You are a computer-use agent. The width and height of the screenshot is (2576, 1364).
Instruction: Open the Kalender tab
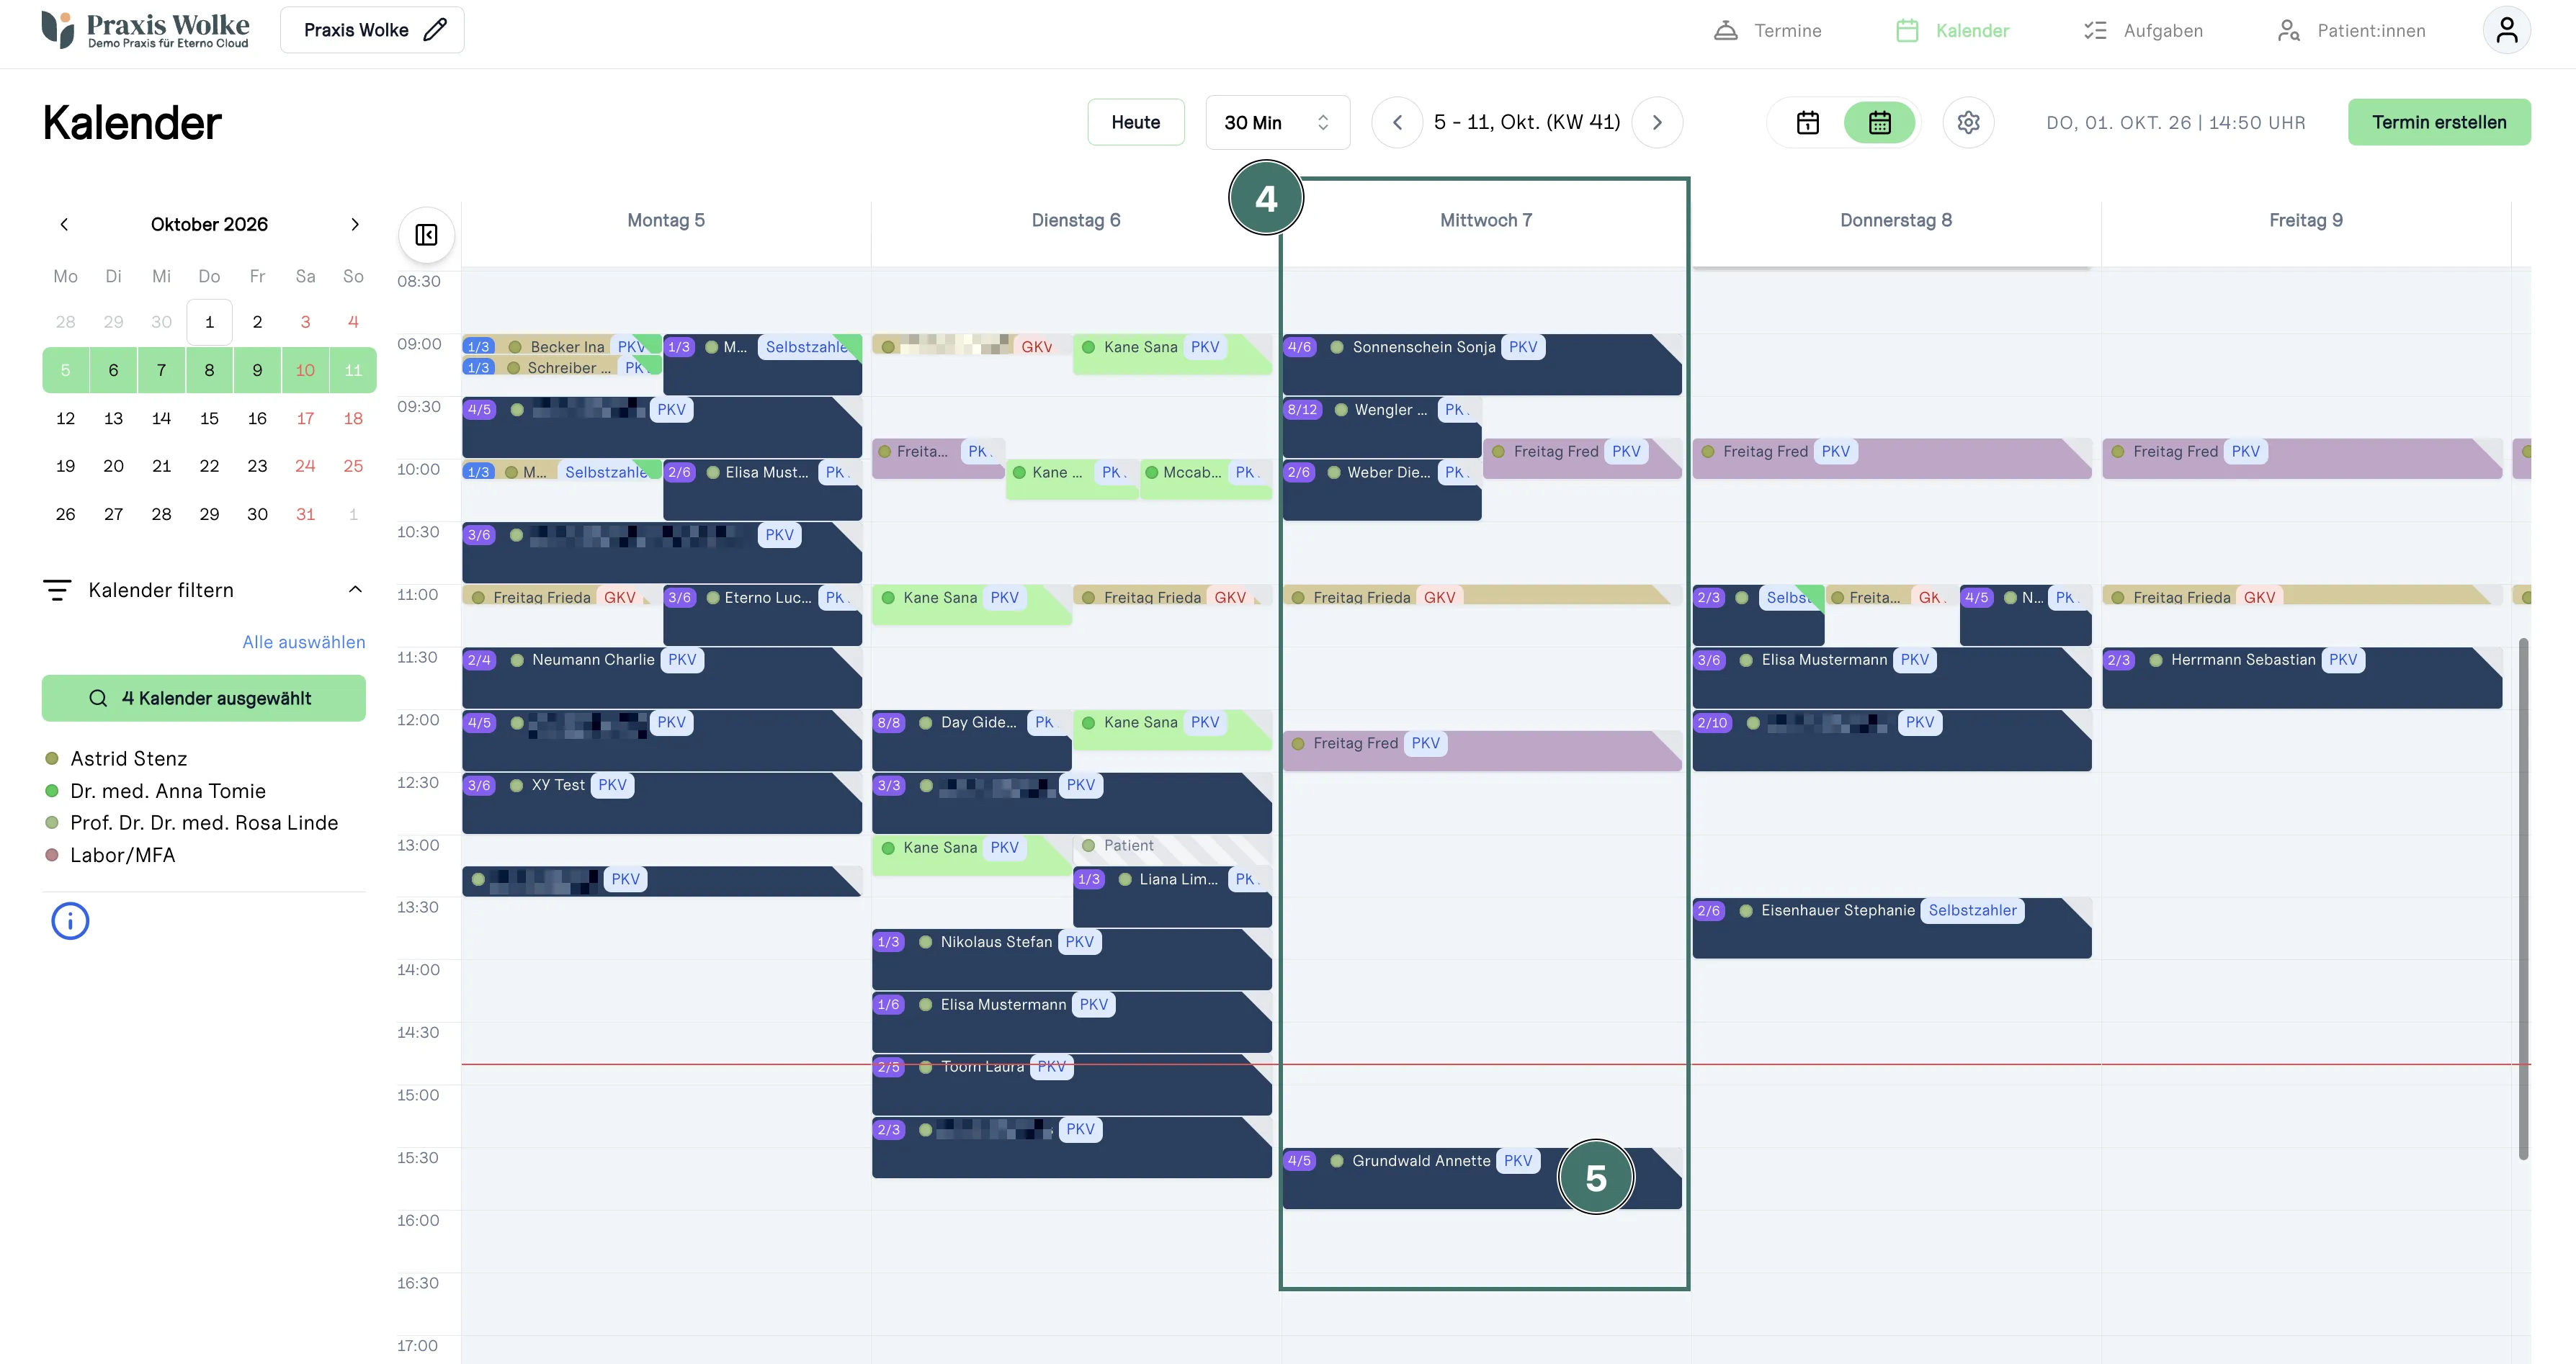pyautogui.click(x=1952, y=30)
